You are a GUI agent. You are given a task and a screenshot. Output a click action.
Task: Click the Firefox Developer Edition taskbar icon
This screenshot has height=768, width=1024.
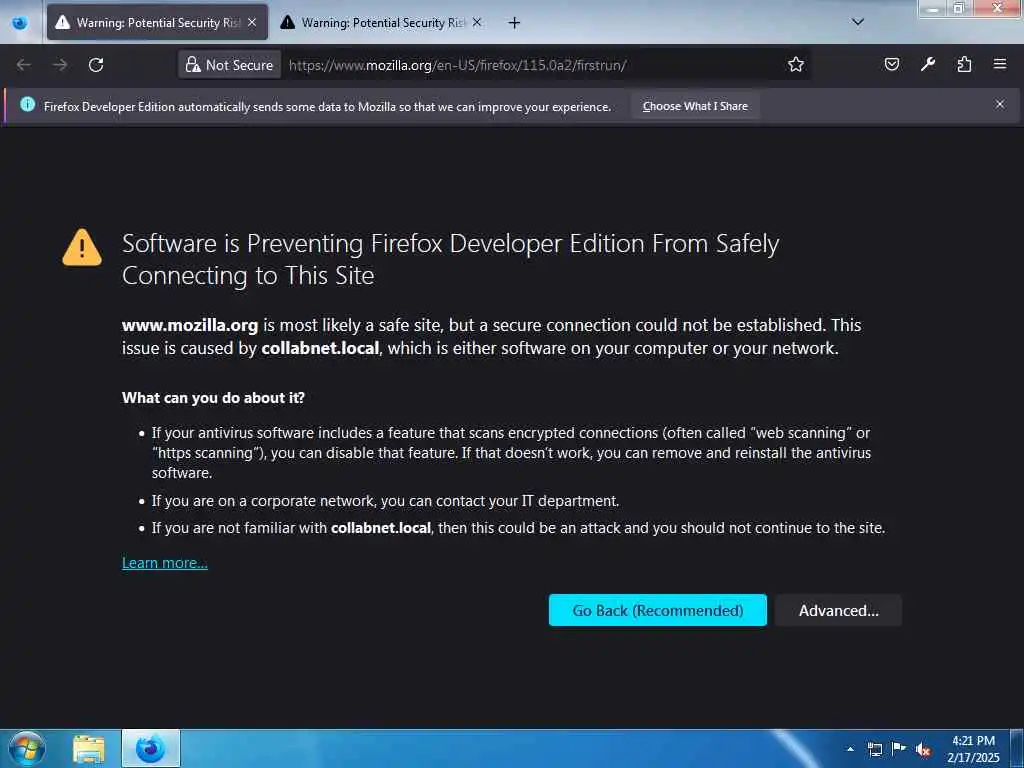coord(151,748)
